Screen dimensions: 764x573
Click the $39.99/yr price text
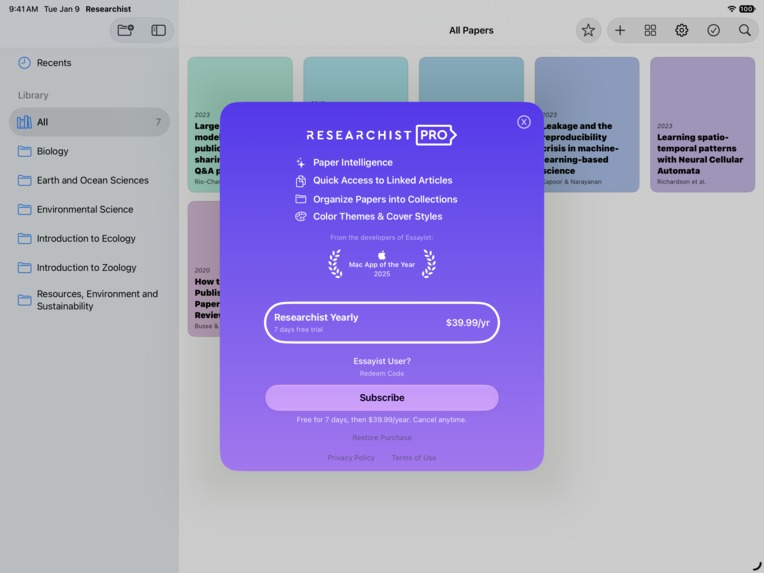[467, 323]
